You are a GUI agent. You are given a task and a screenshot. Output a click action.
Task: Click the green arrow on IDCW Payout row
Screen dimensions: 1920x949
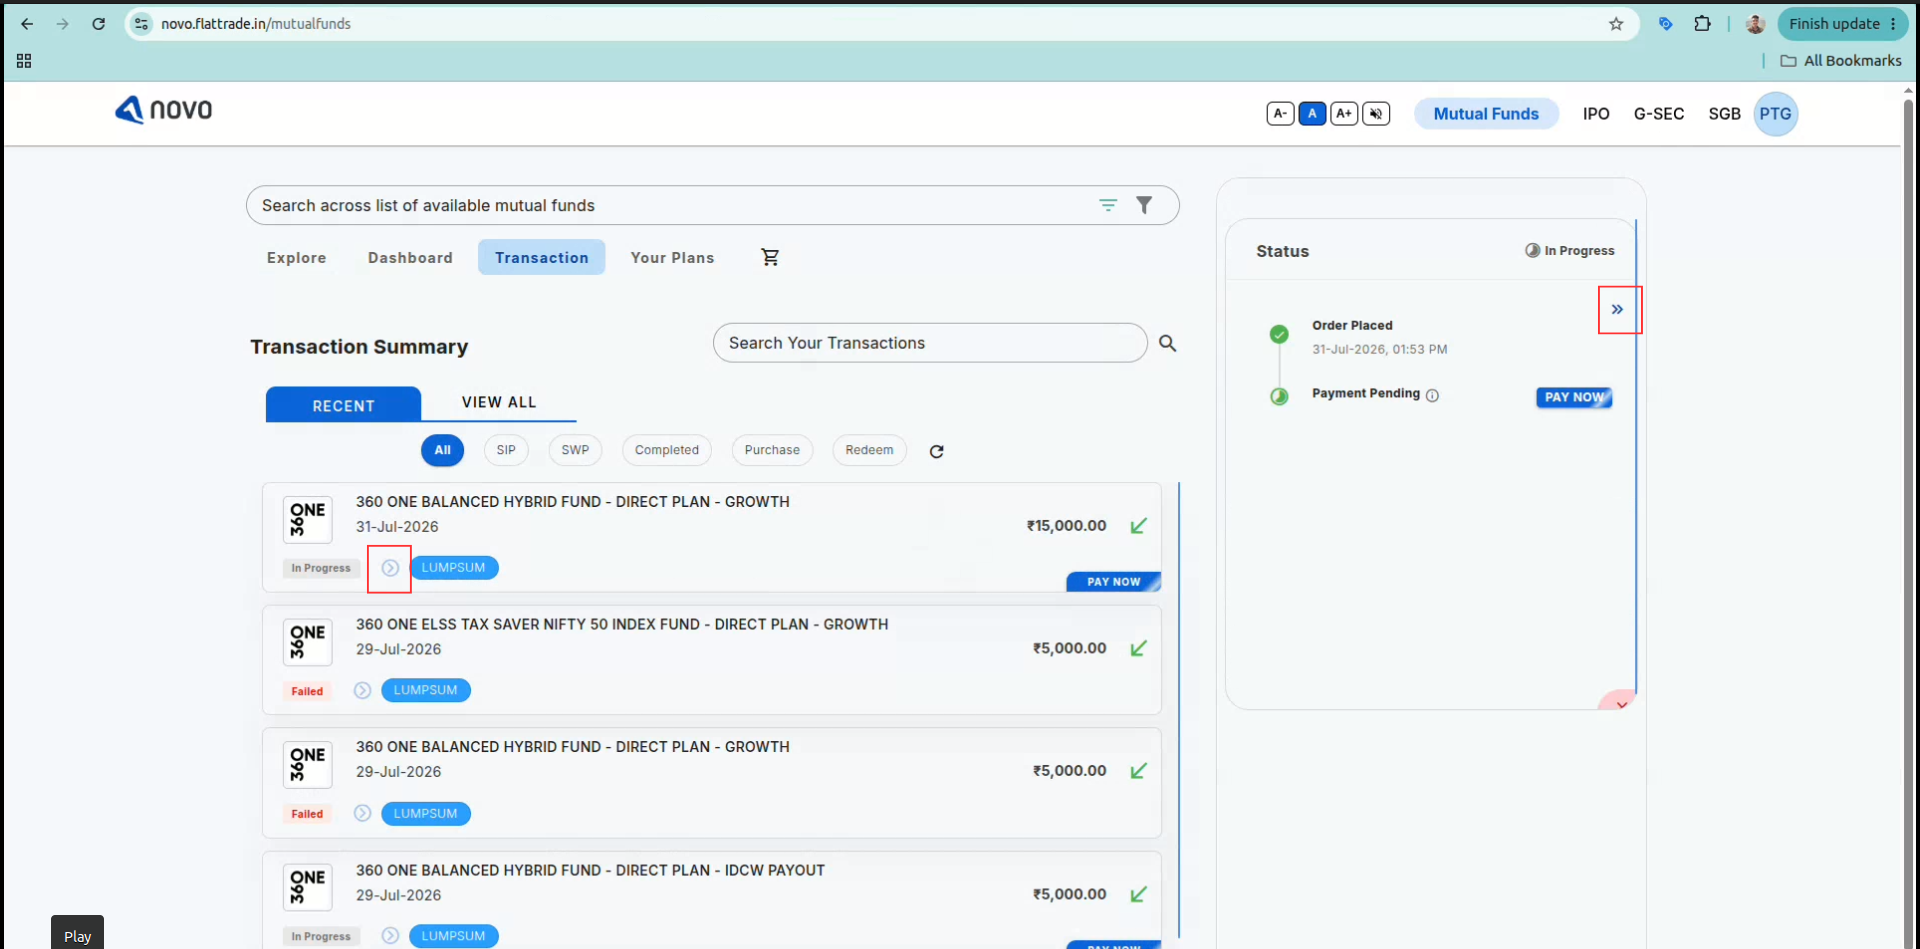[x=1138, y=895]
